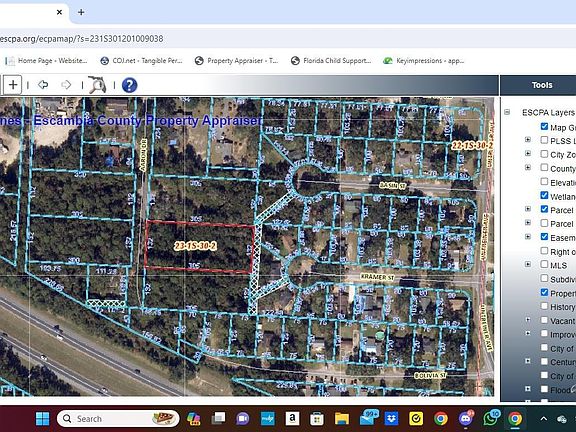Uncheck the Wetlands layer checkbox
576x432 pixels.
[x=544, y=195]
